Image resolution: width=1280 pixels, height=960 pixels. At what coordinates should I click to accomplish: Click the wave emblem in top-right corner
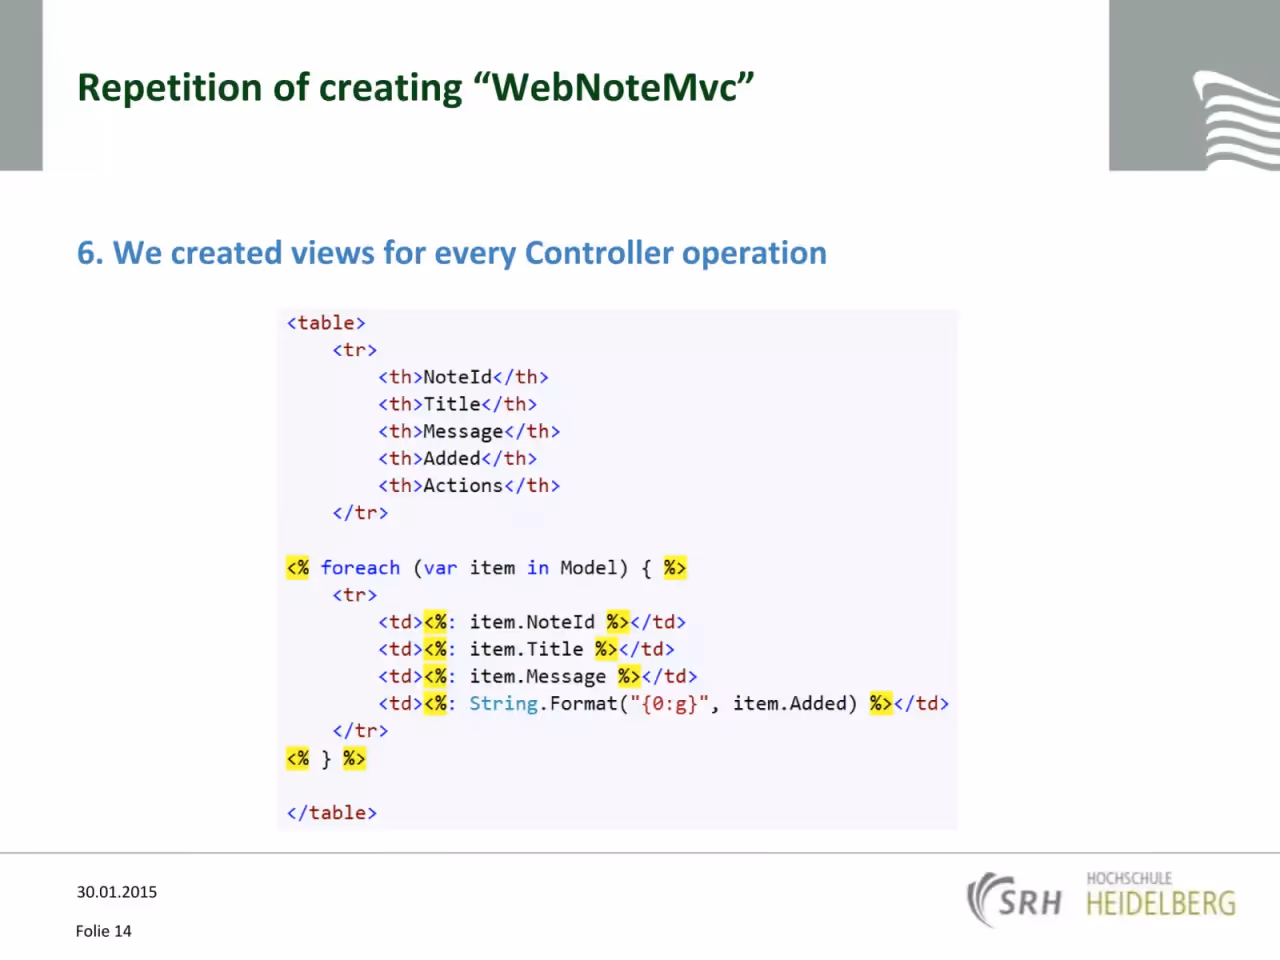(1236, 120)
